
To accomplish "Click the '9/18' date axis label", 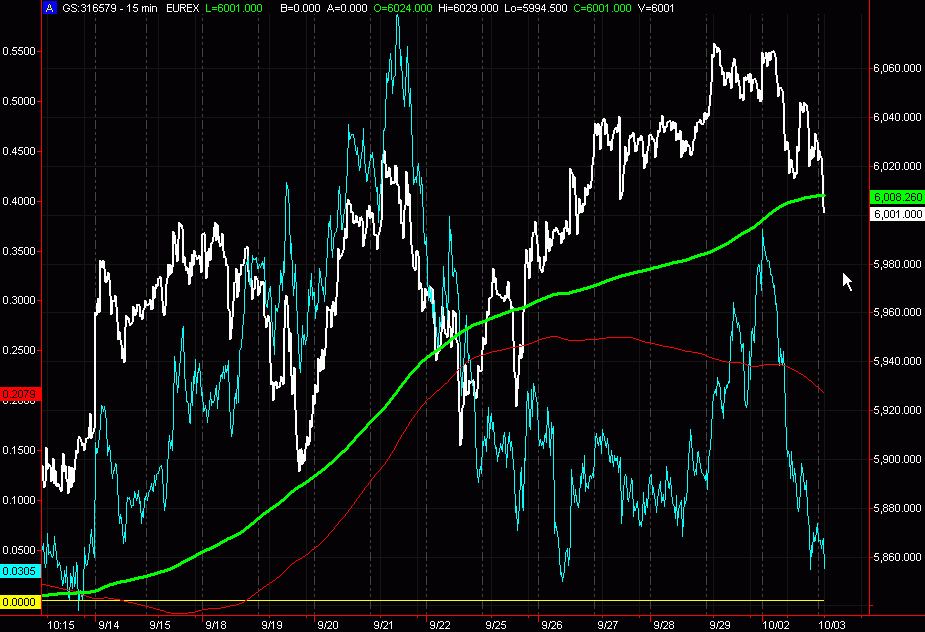I will tap(215, 625).
